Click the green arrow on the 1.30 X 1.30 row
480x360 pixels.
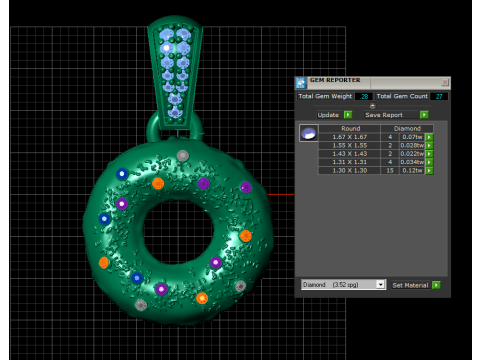click(x=429, y=170)
